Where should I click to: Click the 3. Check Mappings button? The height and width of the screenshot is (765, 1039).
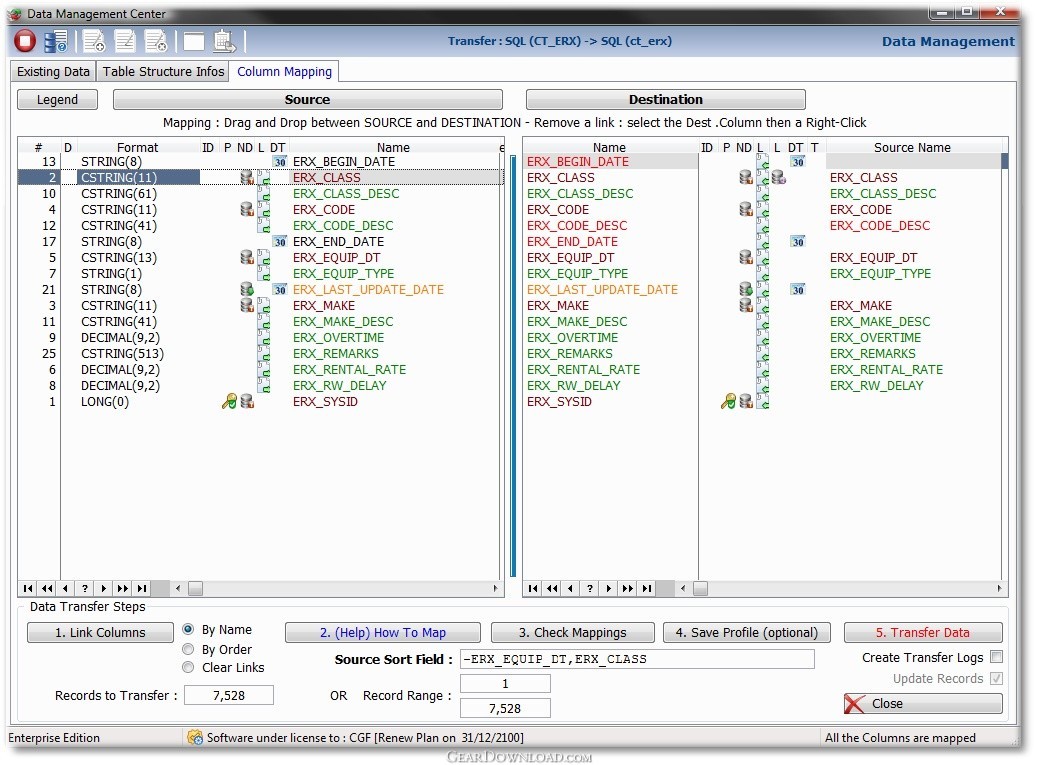coord(573,632)
